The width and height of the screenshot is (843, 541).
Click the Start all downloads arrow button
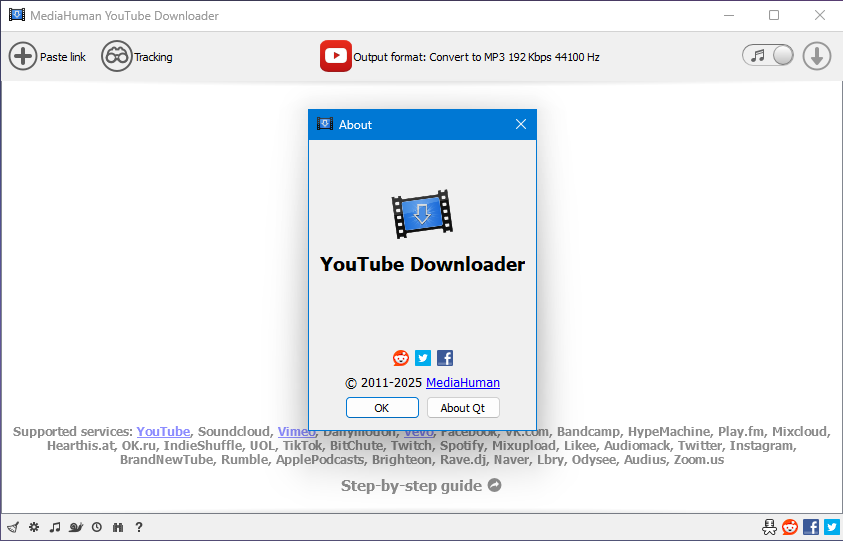[x=817, y=56]
